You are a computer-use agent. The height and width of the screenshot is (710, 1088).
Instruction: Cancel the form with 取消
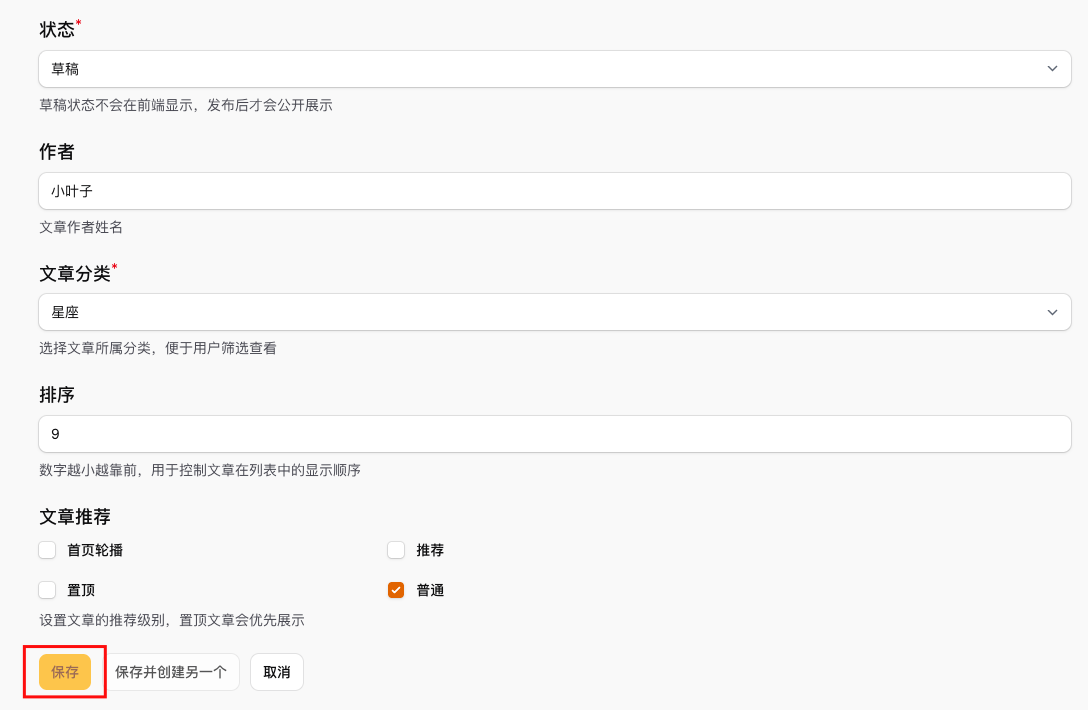point(277,672)
